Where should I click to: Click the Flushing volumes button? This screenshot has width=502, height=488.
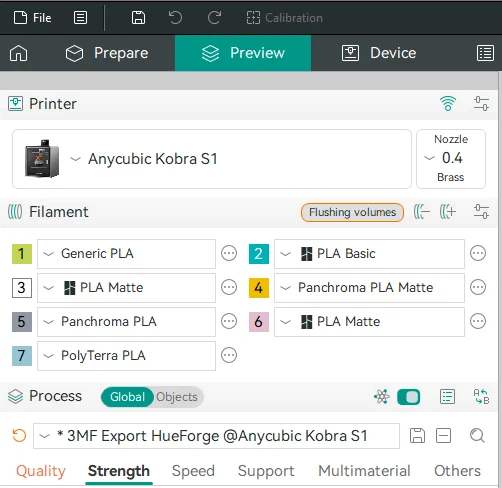pyautogui.click(x=352, y=212)
